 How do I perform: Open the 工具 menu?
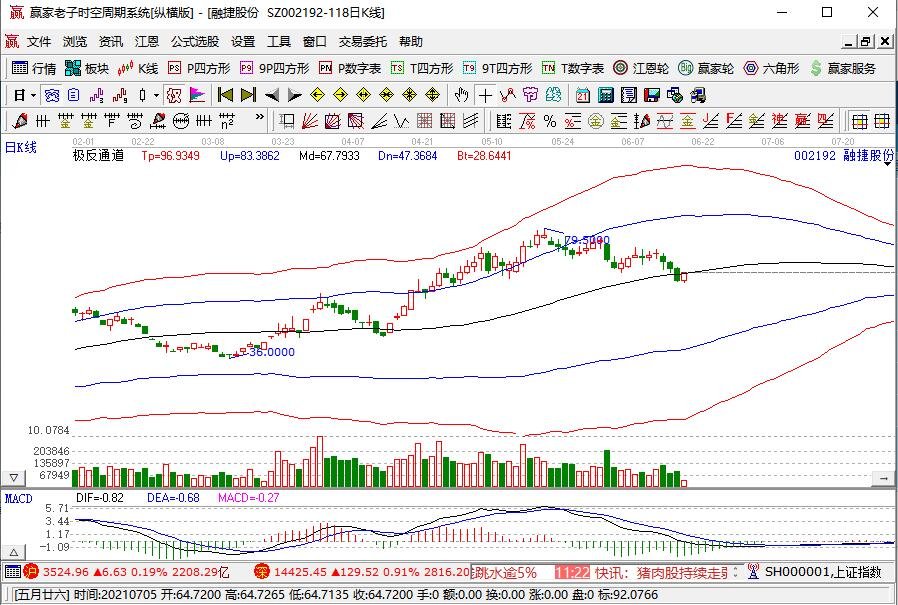click(x=279, y=42)
